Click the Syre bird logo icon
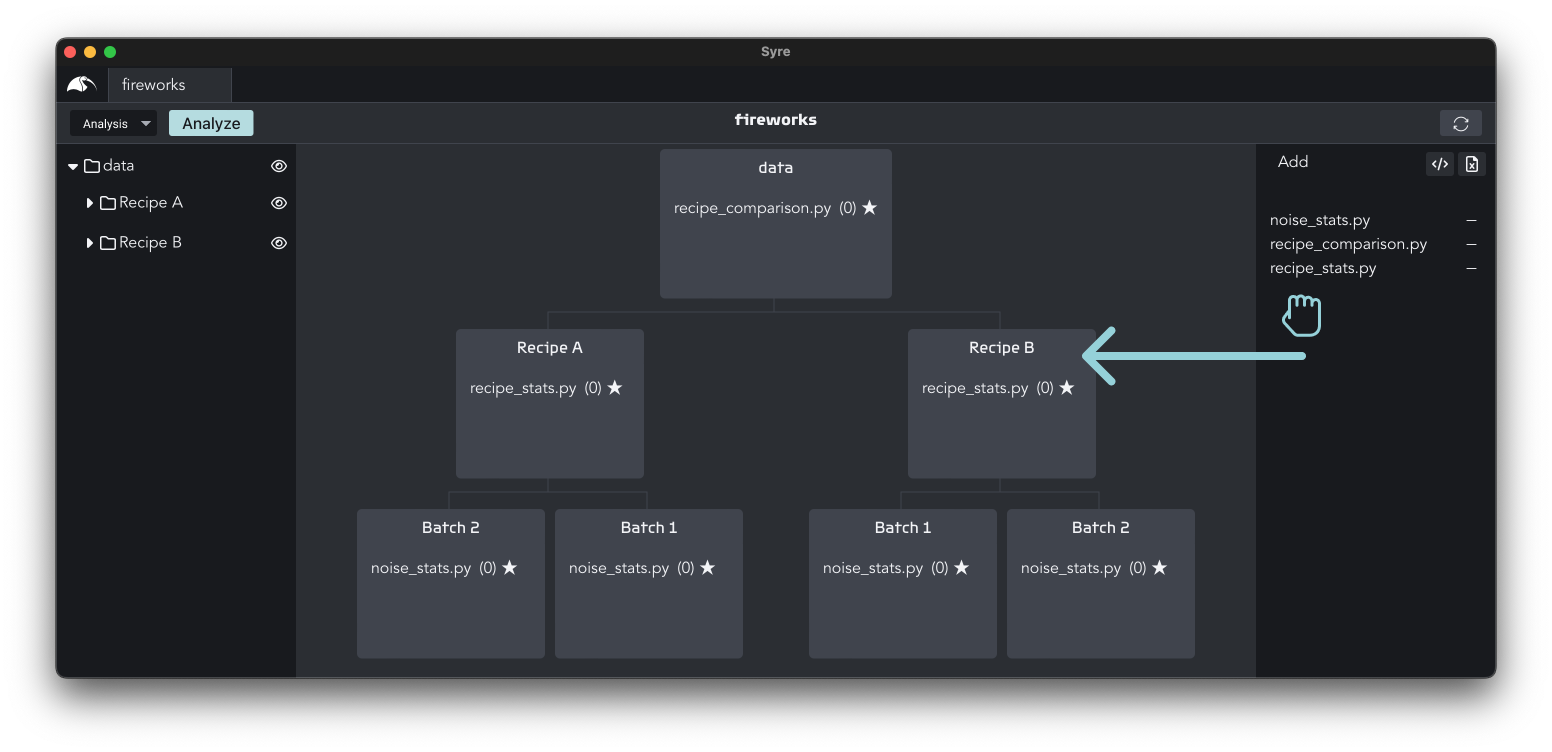 (x=82, y=85)
